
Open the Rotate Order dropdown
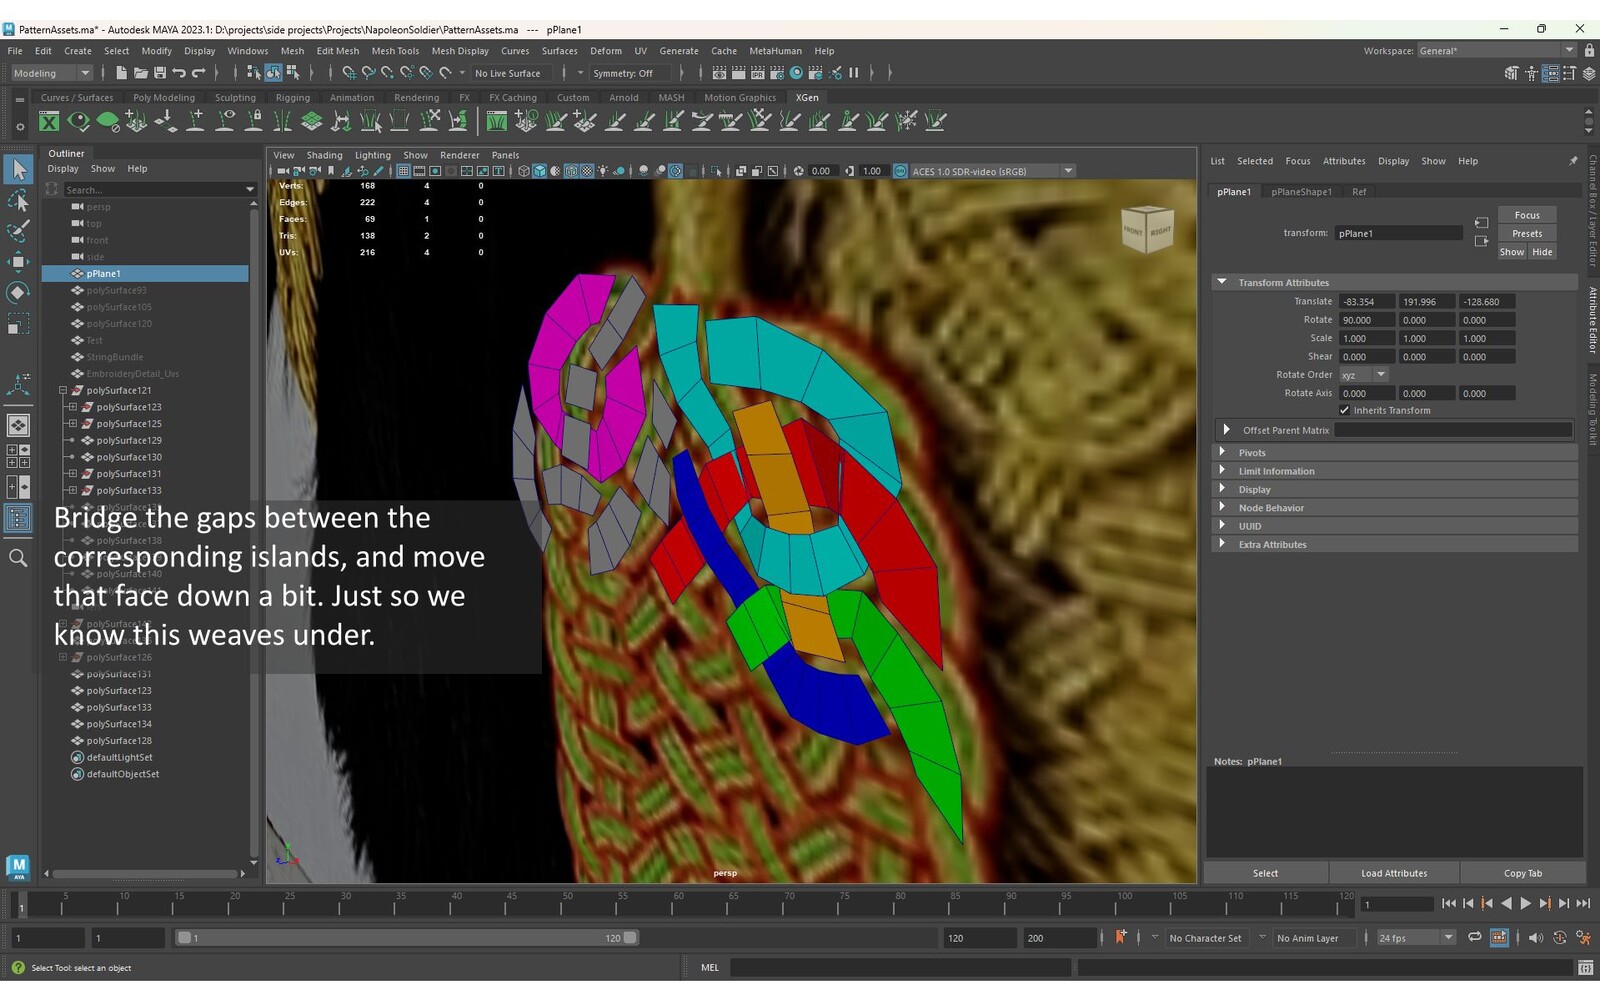coord(1364,375)
